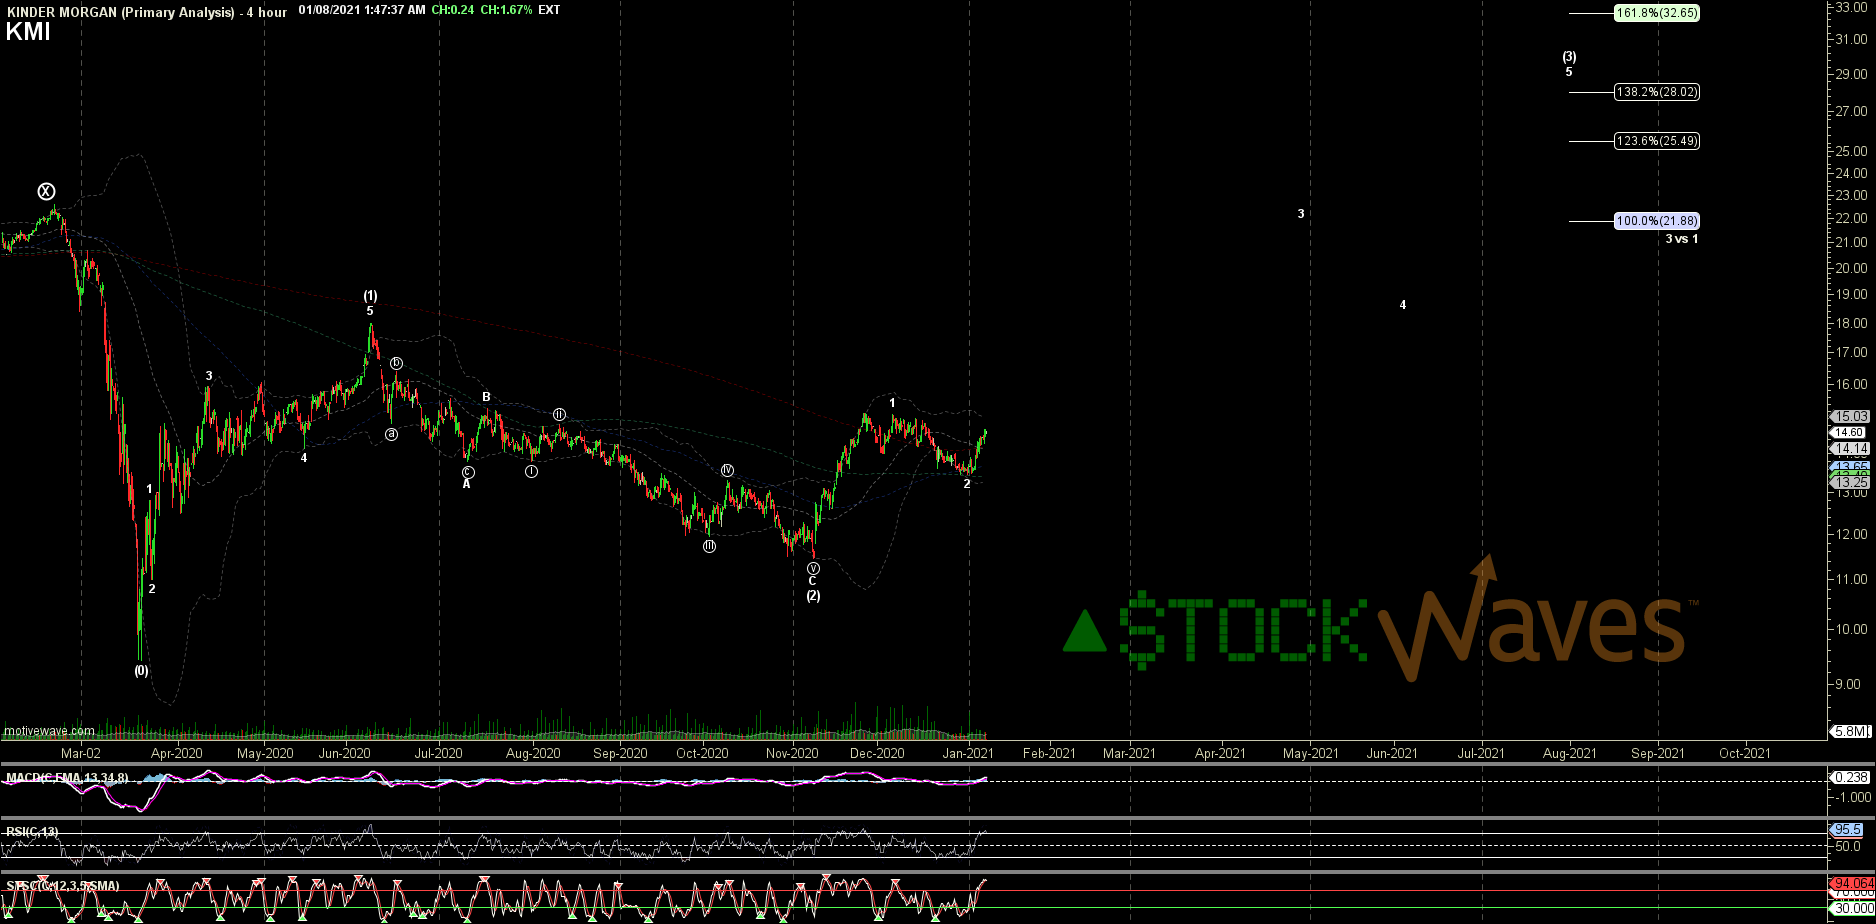Click the "KINDER MORGAN (Primary Analysis) - 4 hour" title

tap(146, 11)
